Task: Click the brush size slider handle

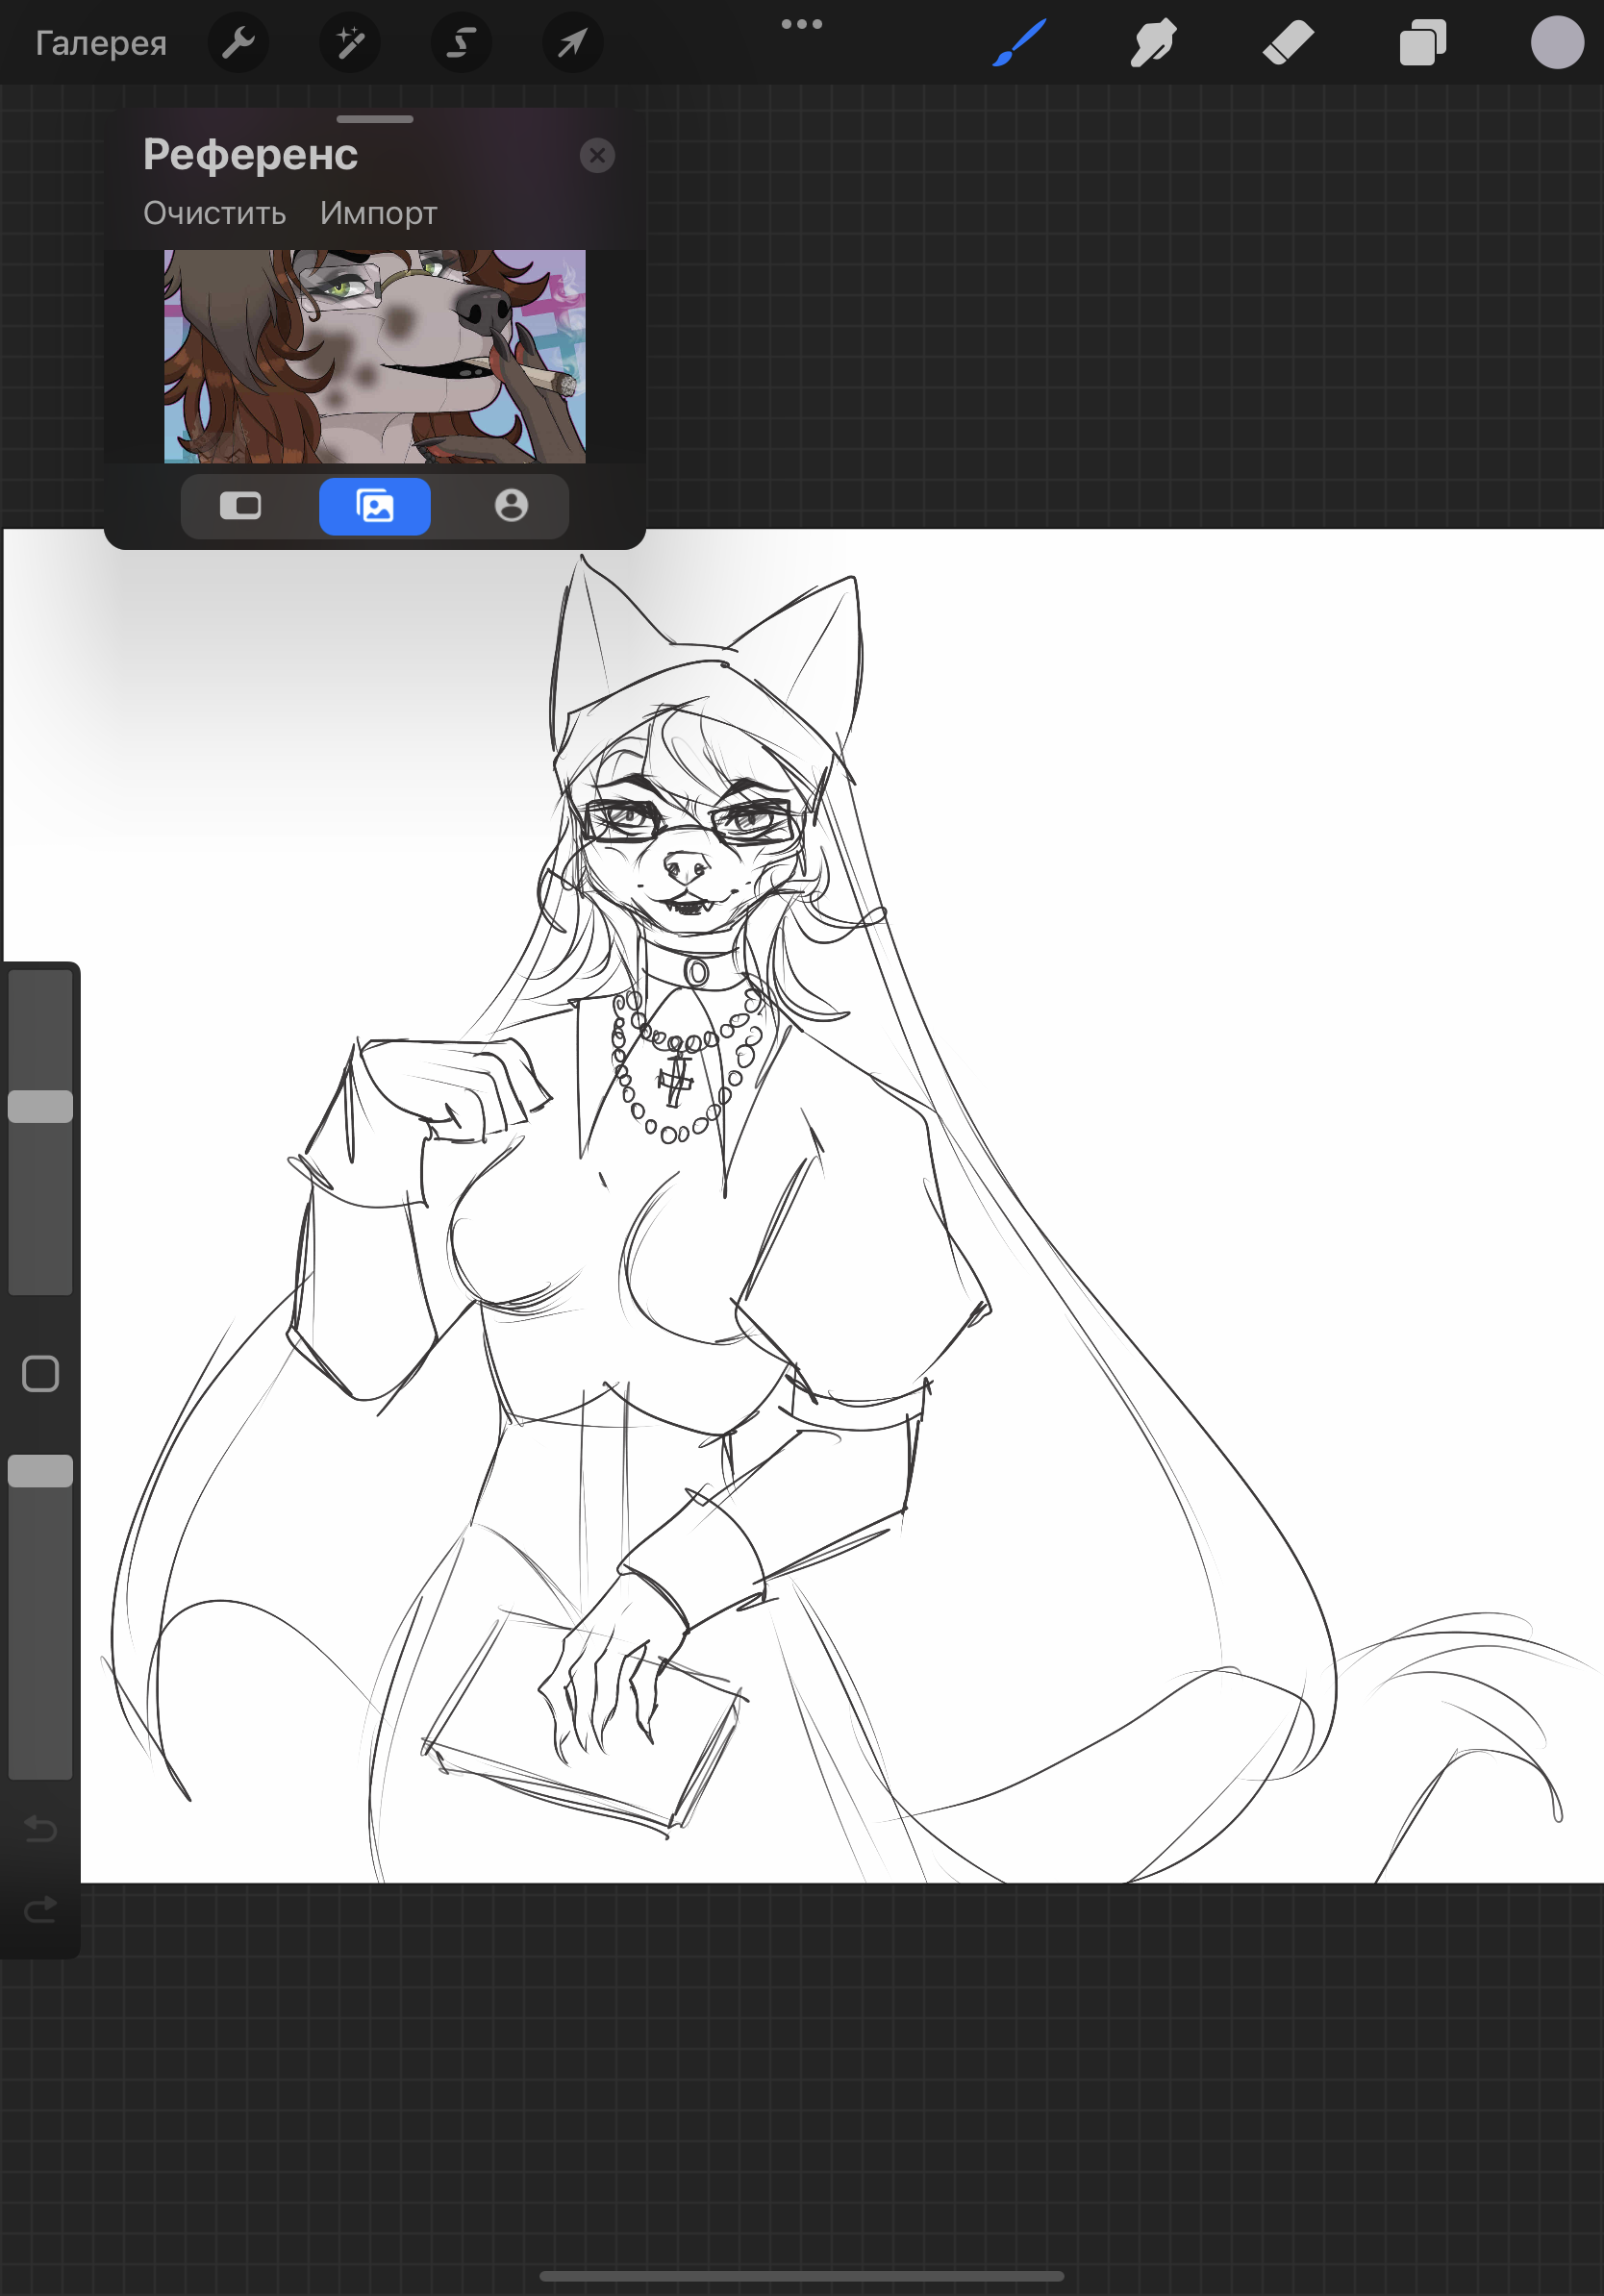Action: (x=40, y=1106)
